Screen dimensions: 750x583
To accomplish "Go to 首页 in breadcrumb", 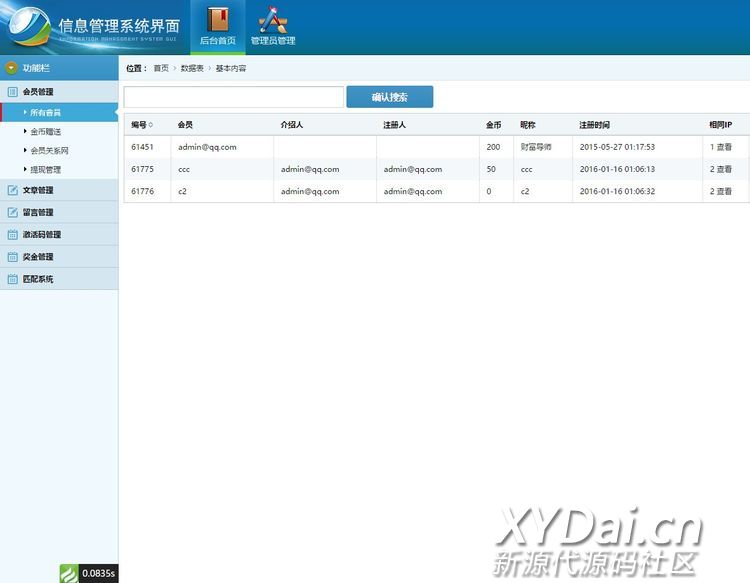I will coord(161,68).
